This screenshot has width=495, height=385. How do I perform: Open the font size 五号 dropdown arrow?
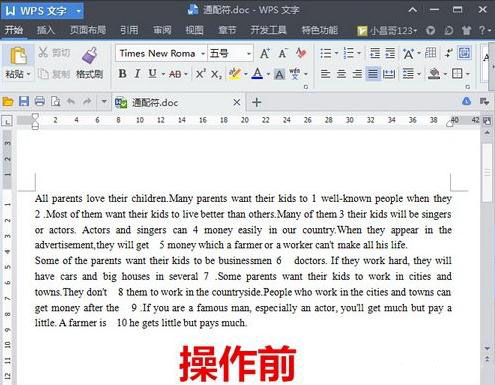(249, 54)
